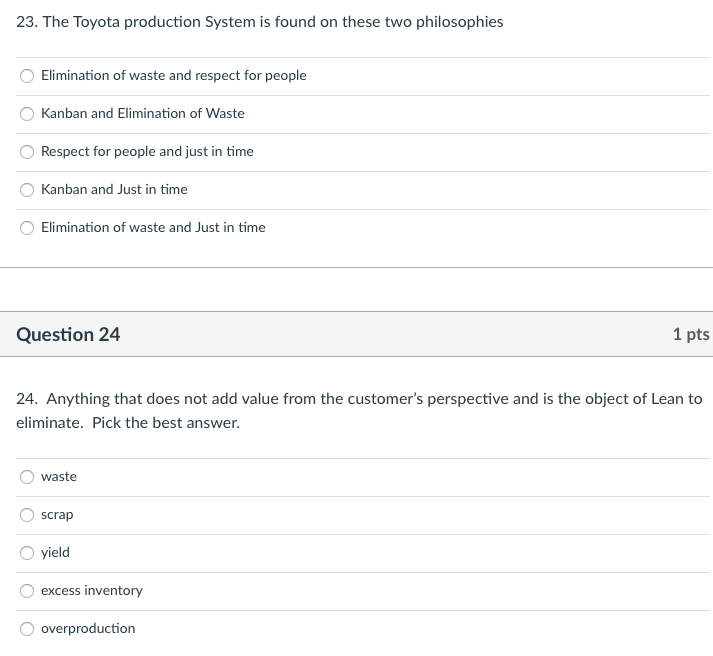Click the answer label 'scrap'
The image size is (713, 656).
tap(57, 515)
